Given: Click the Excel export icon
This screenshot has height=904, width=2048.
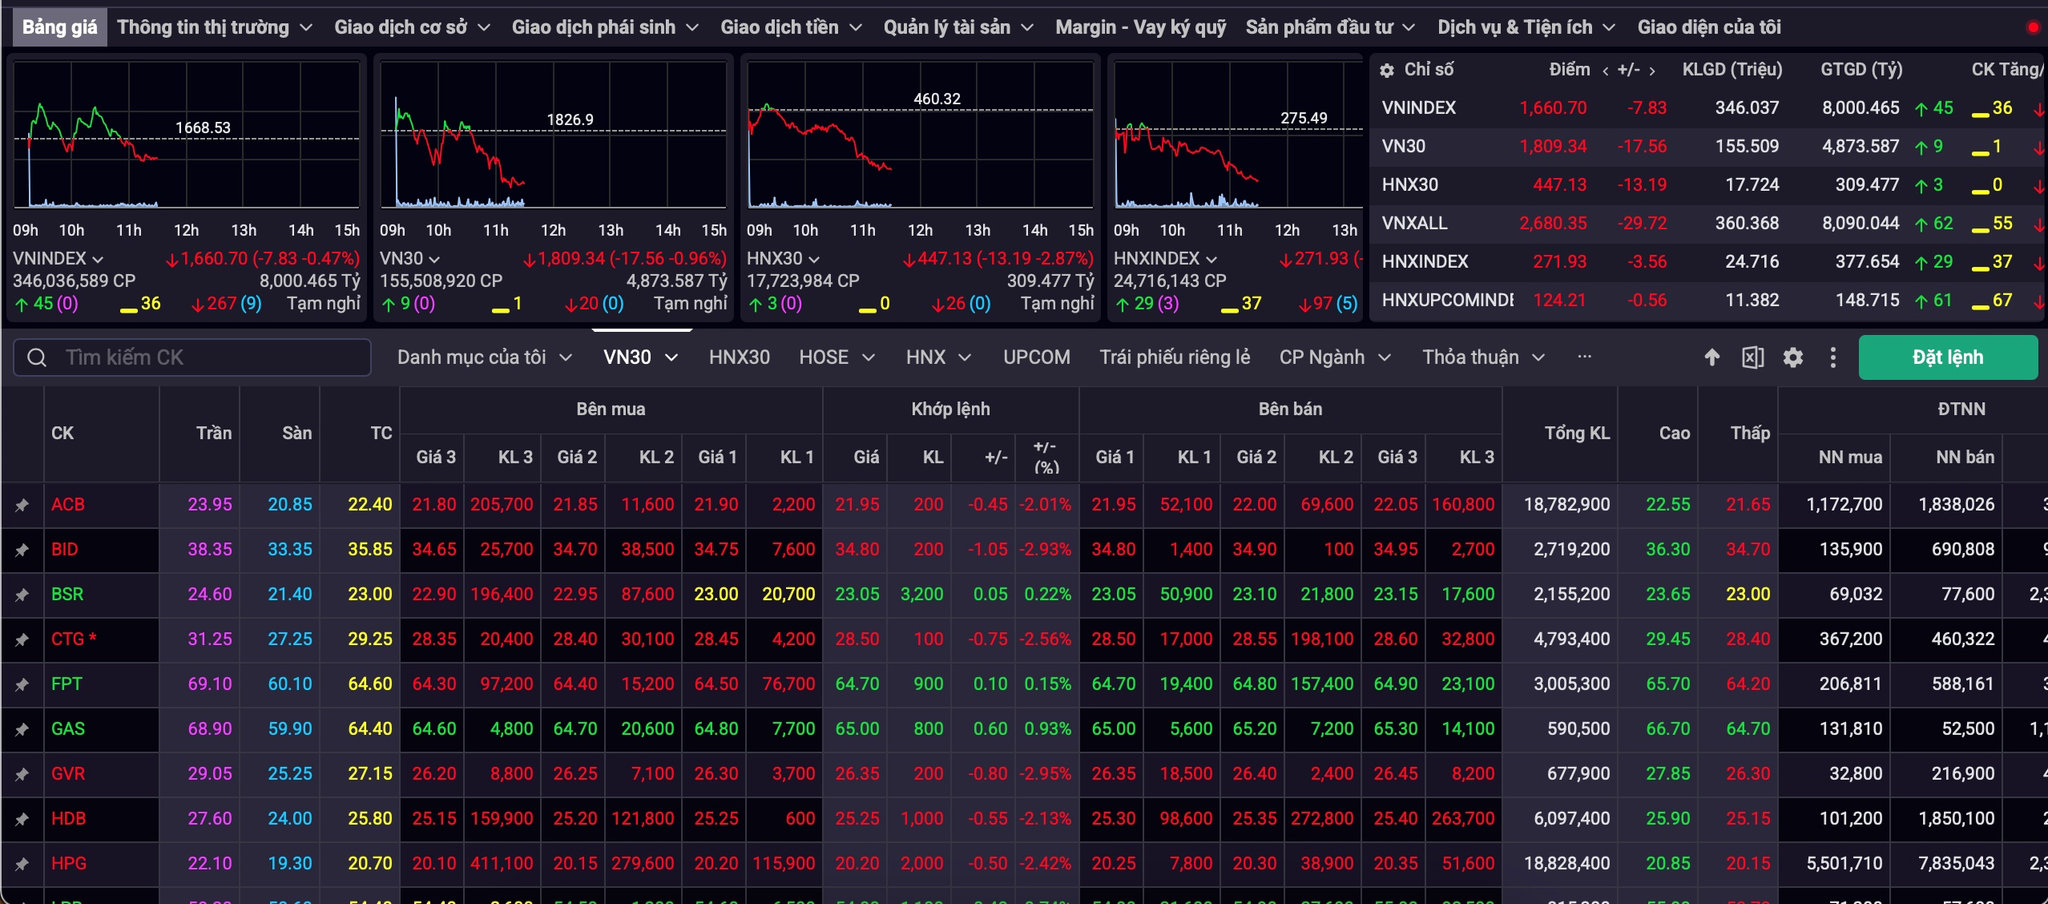Looking at the screenshot, I should (1752, 357).
